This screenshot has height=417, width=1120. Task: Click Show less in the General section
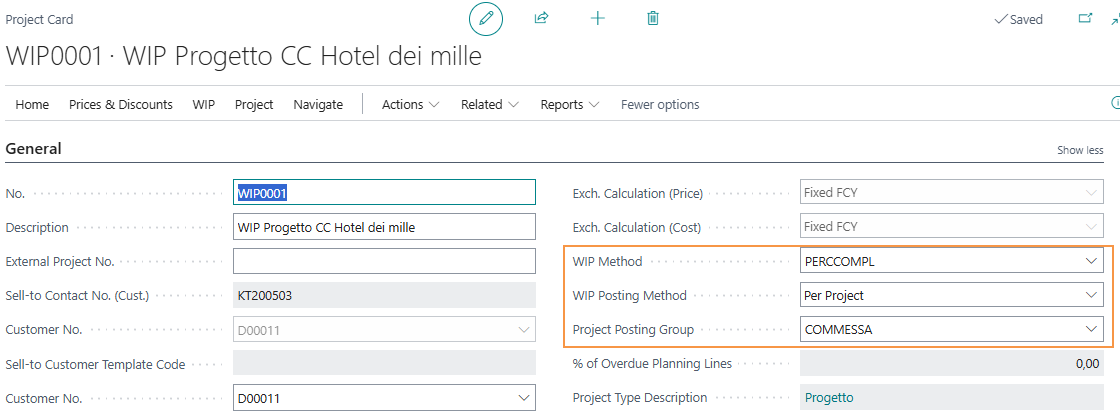point(1080,150)
